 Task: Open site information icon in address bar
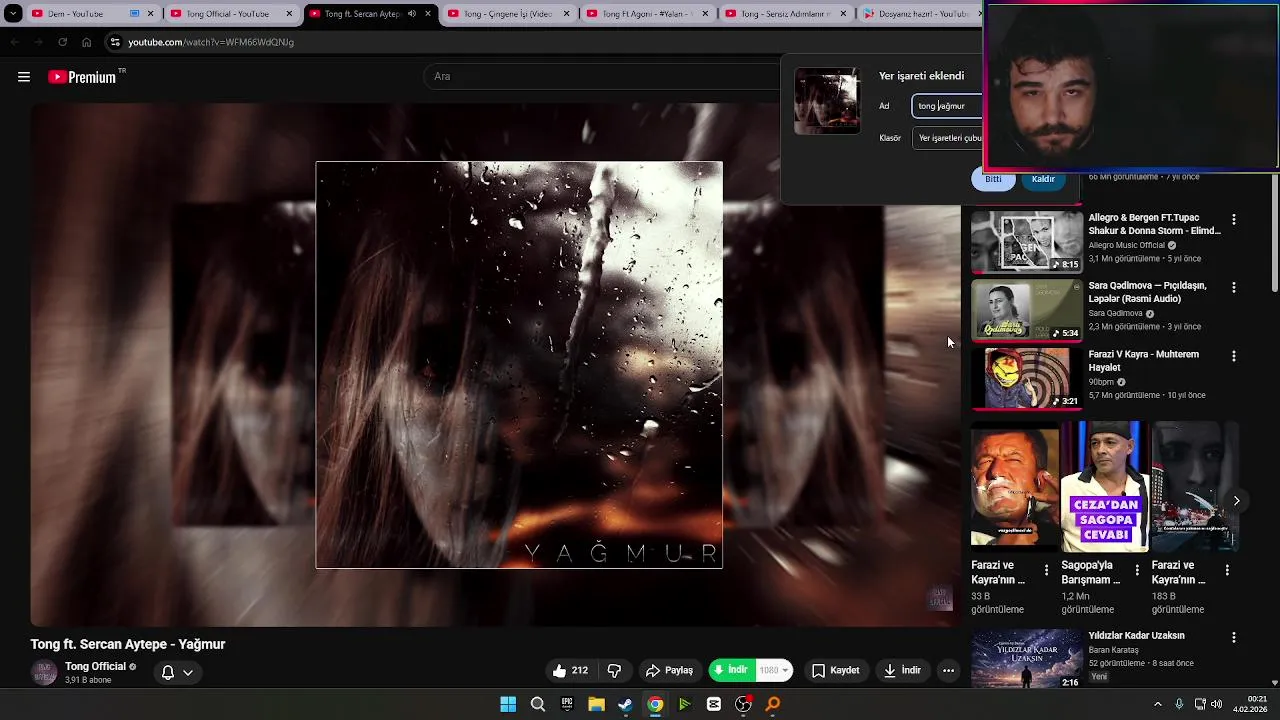point(115,42)
